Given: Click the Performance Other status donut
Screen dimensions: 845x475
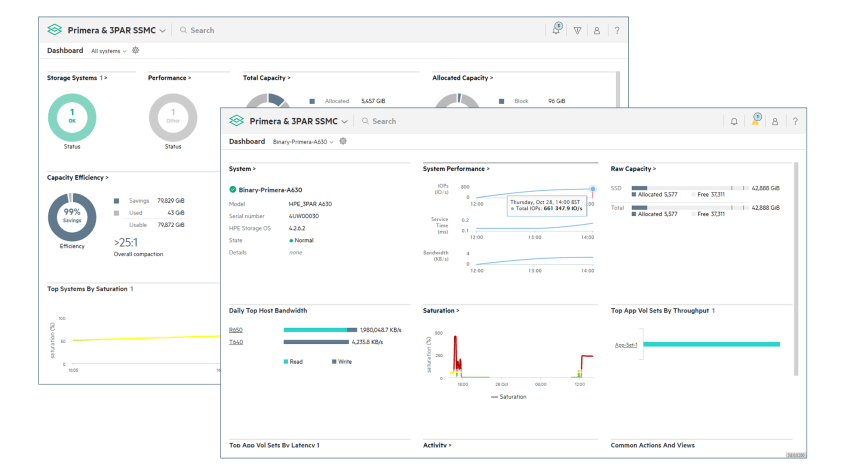Looking at the screenshot, I should click(x=173, y=118).
